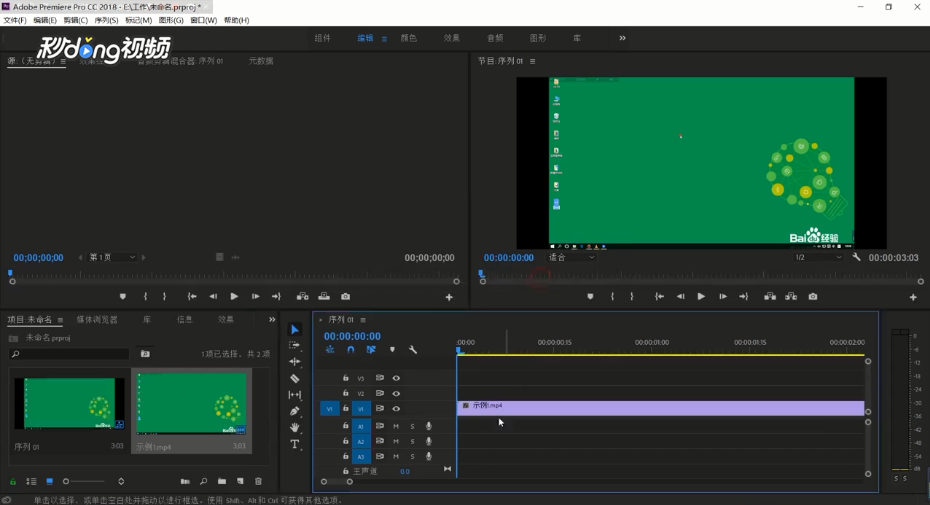Open 文件(F) menu
930x505 pixels.
[x=15, y=20]
